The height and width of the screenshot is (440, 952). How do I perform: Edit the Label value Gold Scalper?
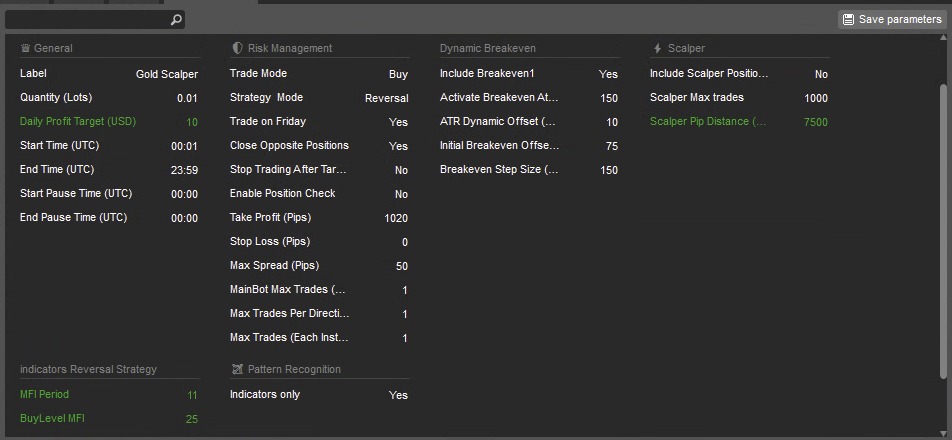coord(167,74)
